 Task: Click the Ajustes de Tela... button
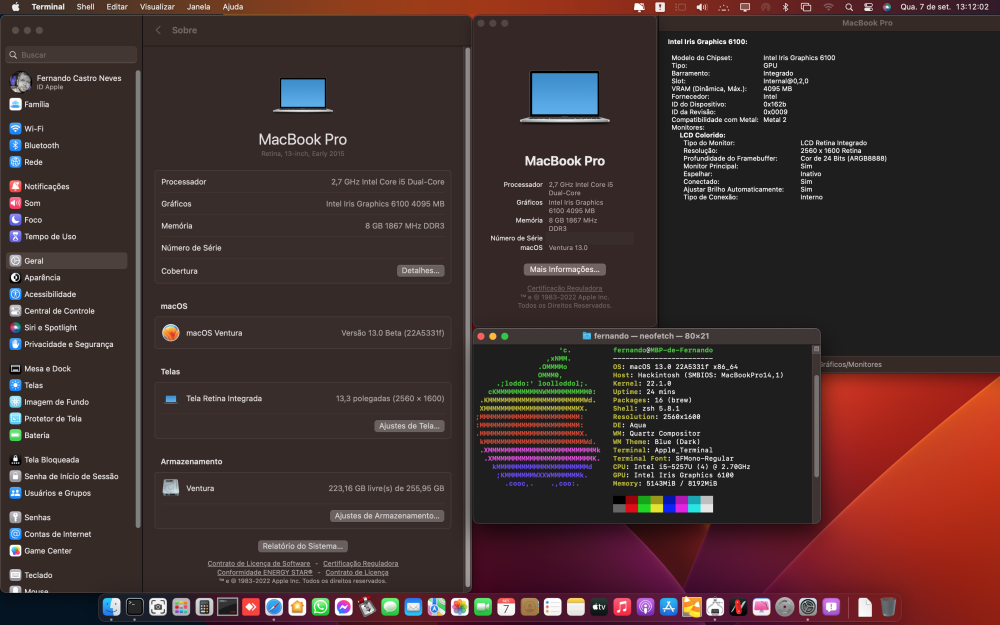coord(409,426)
